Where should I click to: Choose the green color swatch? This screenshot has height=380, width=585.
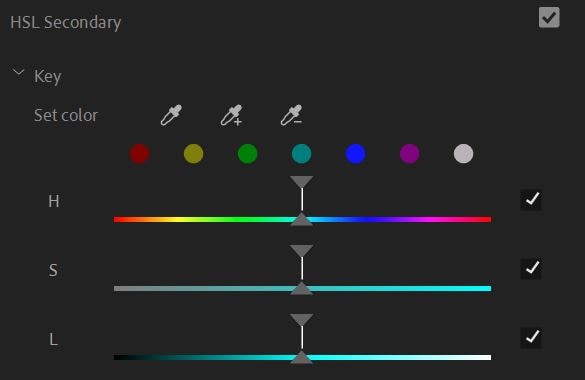coord(248,154)
